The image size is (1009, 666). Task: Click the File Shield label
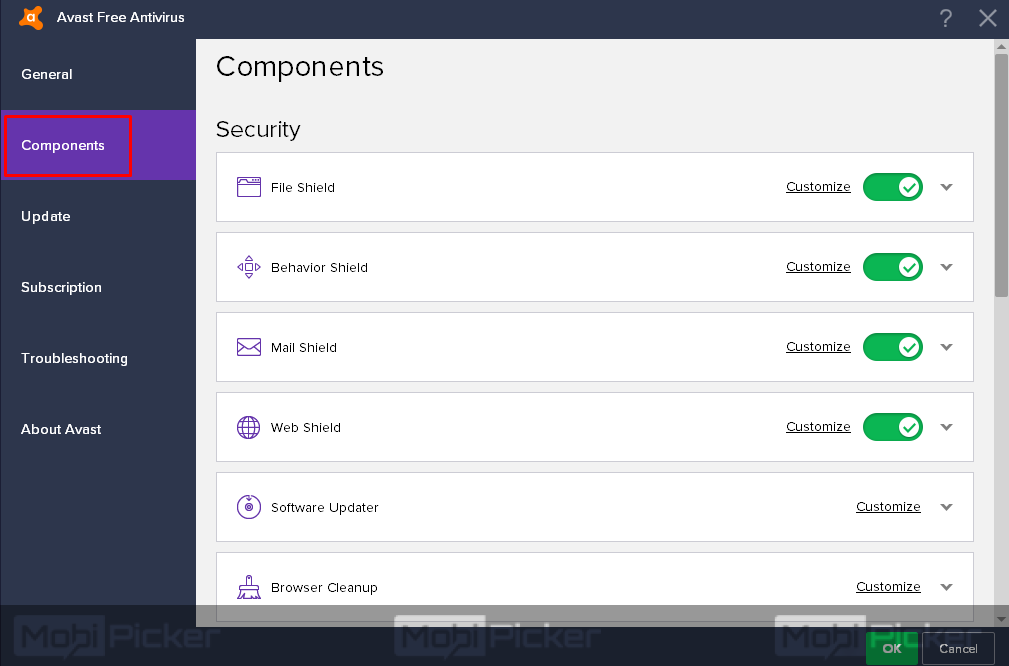click(302, 187)
